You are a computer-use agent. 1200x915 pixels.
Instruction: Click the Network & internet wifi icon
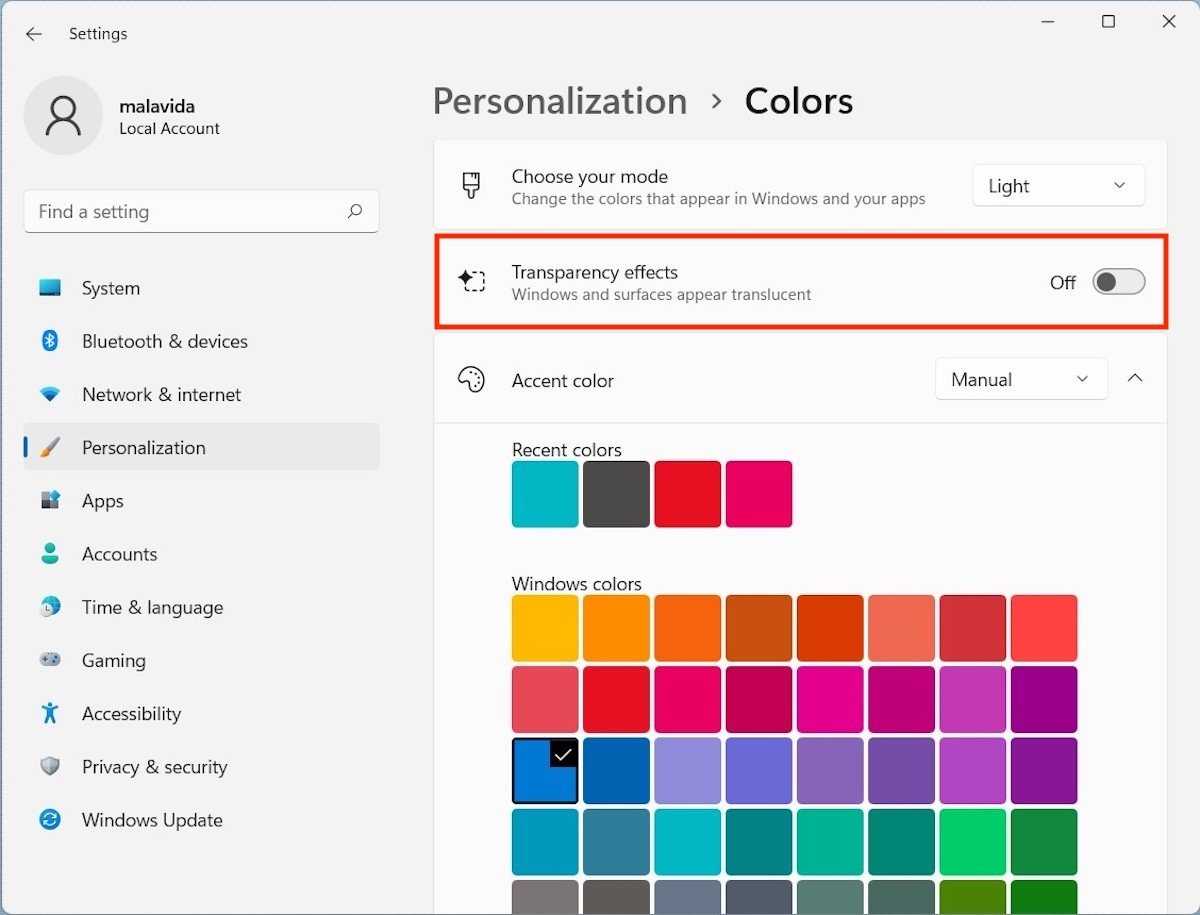click(x=50, y=394)
